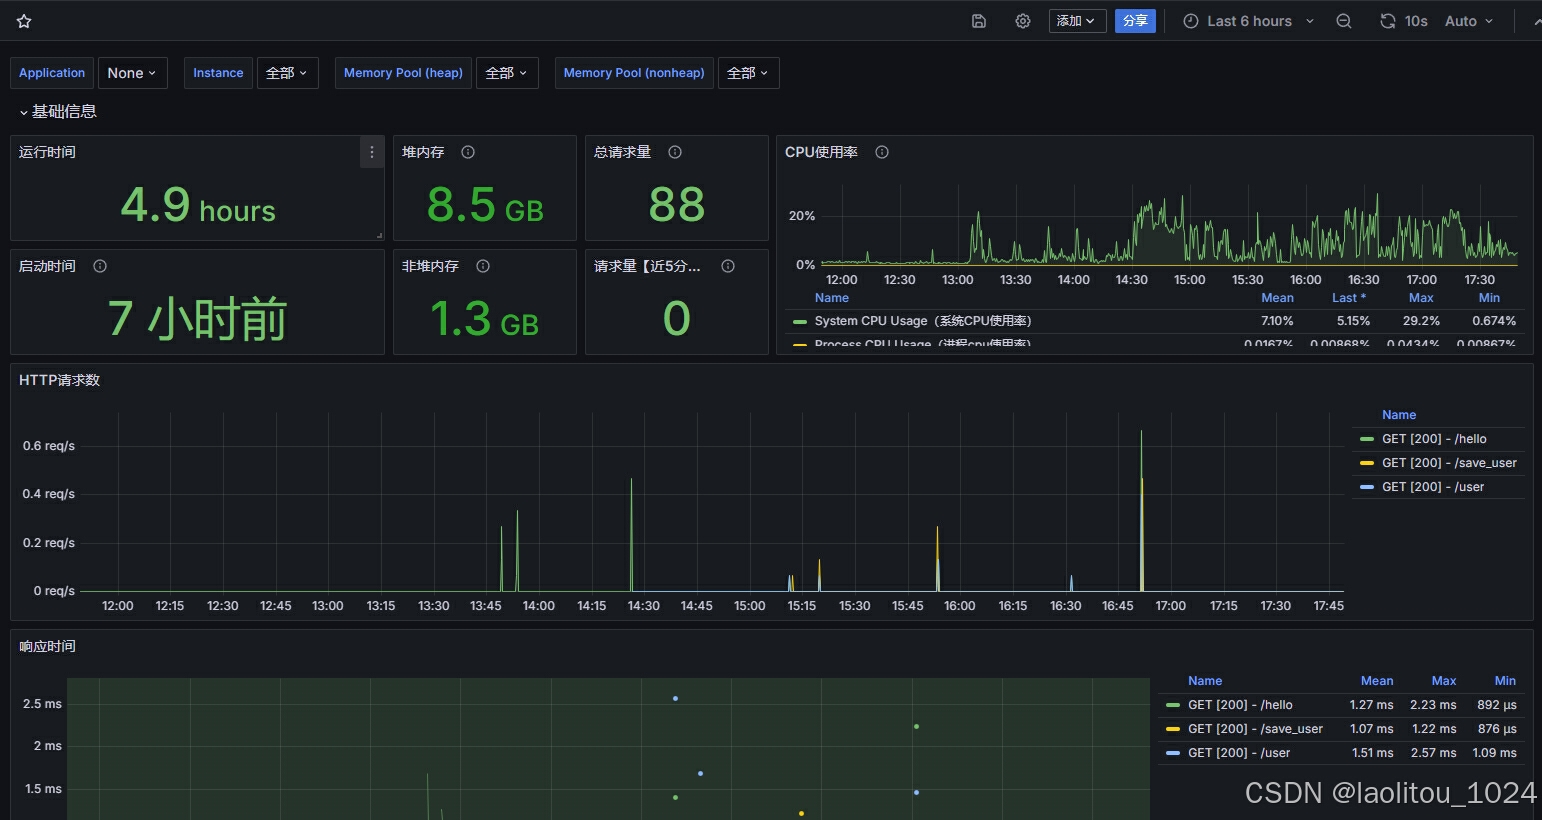This screenshot has width=1542, height=820.
Task: Sort HTTP请求数 legend by Name header
Action: pyautogui.click(x=1399, y=415)
